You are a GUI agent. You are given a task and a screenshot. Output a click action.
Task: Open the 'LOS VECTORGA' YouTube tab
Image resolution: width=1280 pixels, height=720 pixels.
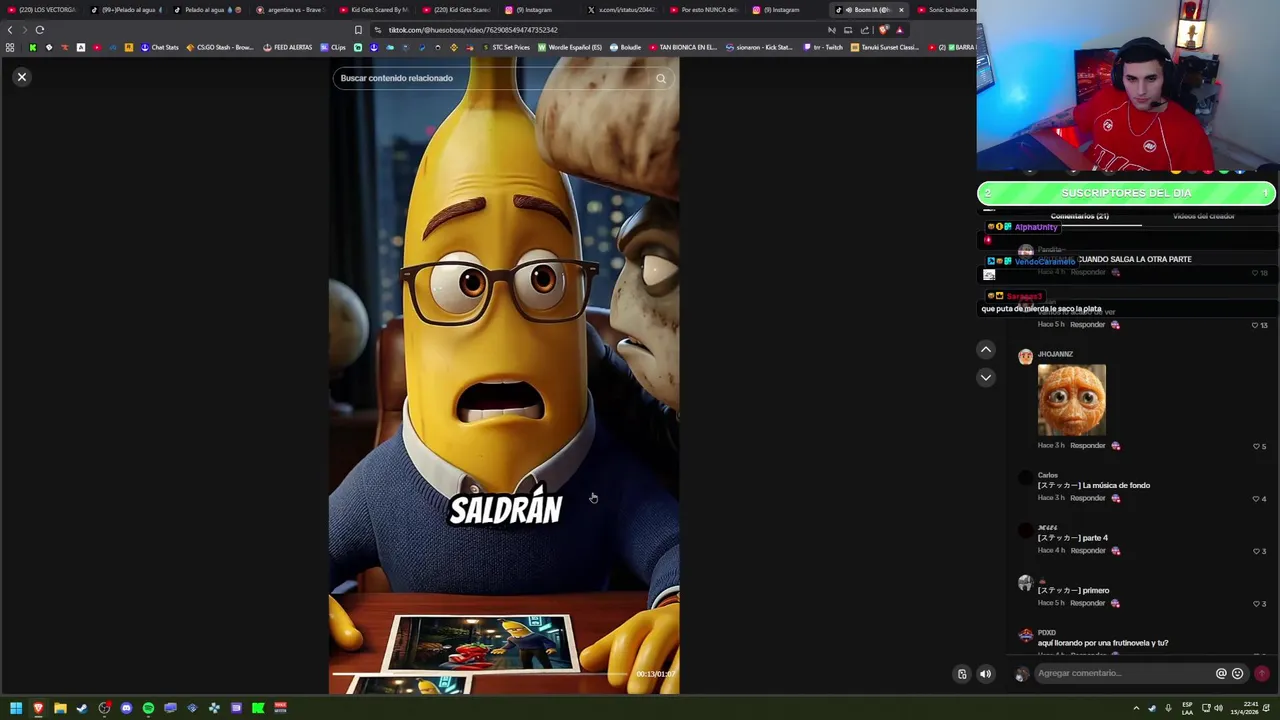[42, 10]
